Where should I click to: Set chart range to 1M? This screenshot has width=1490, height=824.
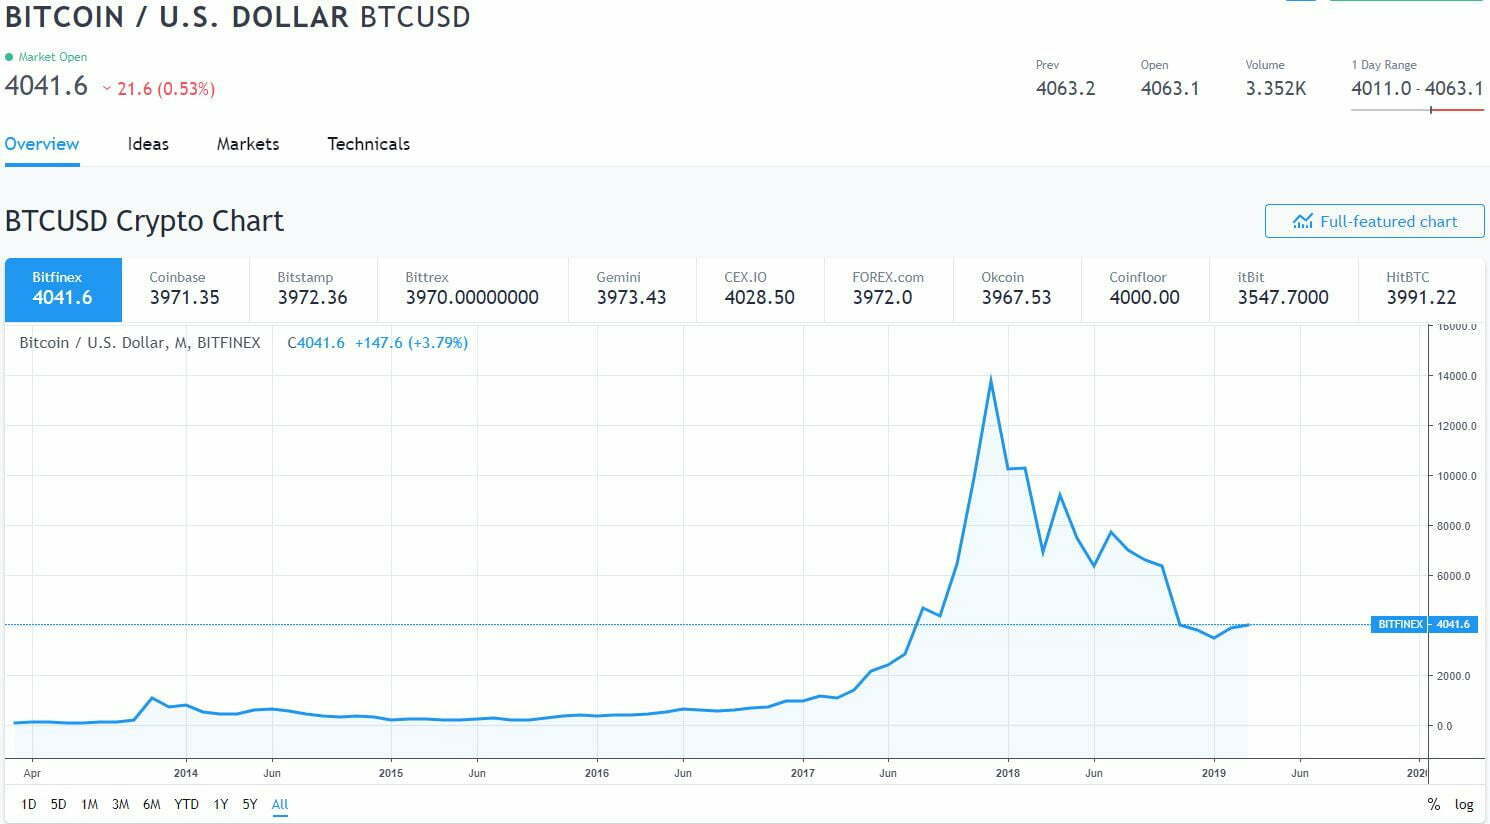[89, 804]
